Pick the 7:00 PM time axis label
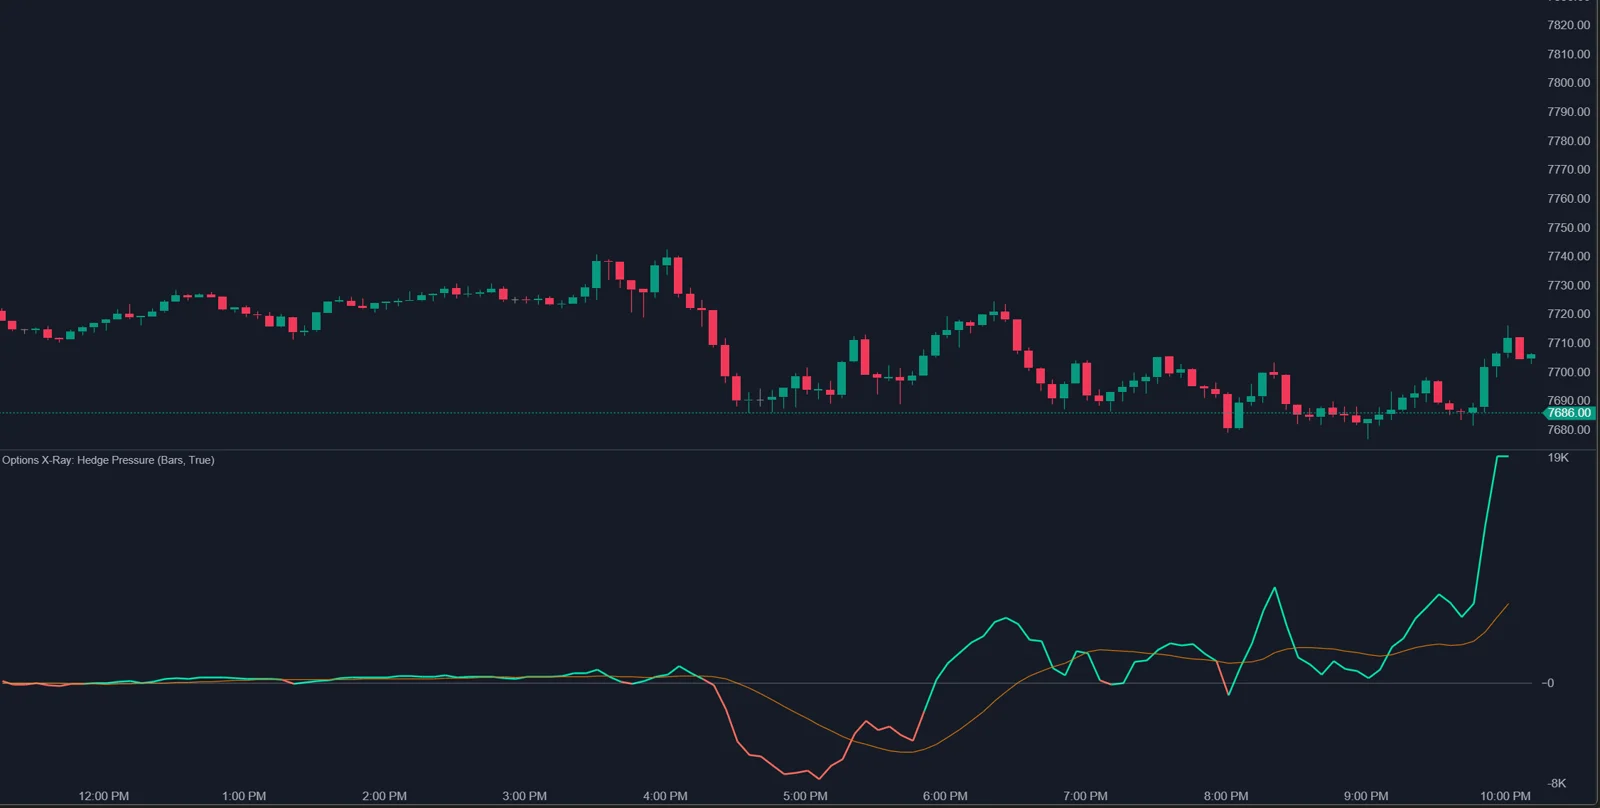 1085,797
